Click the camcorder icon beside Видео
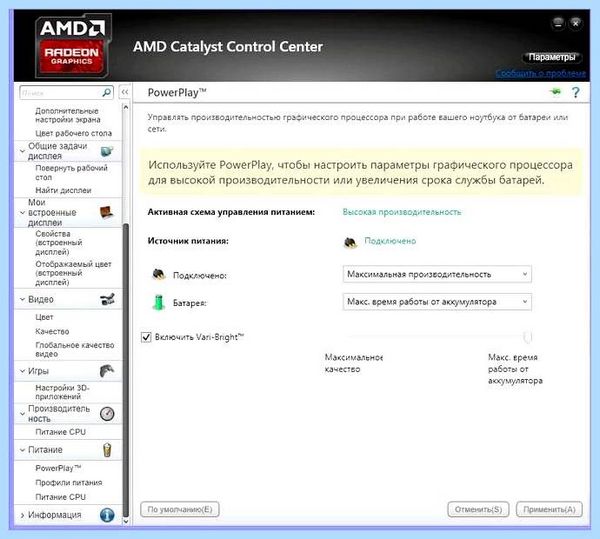Image resolution: width=600 pixels, height=539 pixels. pos(107,299)
